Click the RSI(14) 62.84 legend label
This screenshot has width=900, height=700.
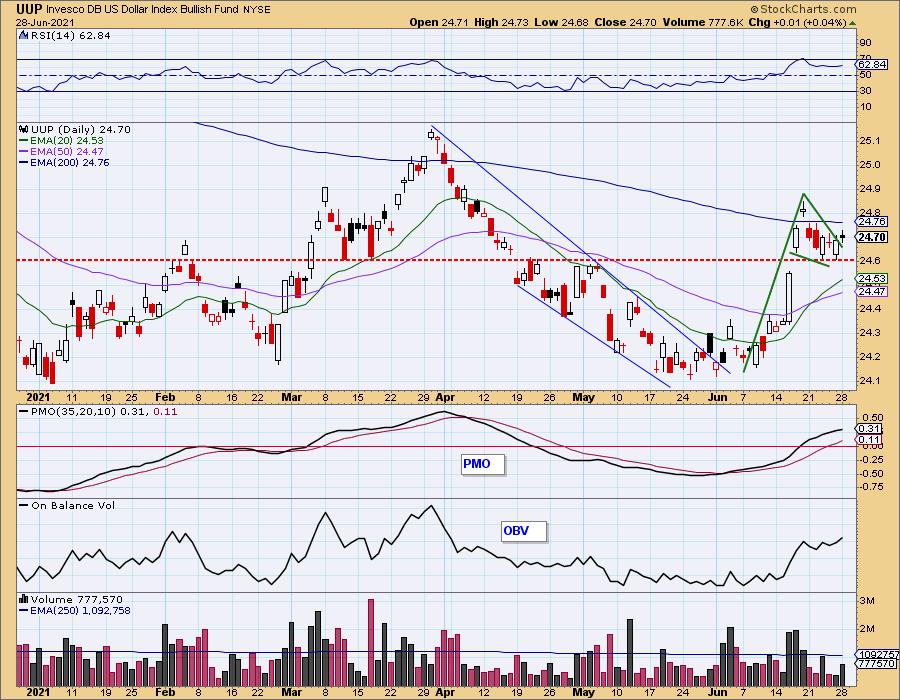70,35
